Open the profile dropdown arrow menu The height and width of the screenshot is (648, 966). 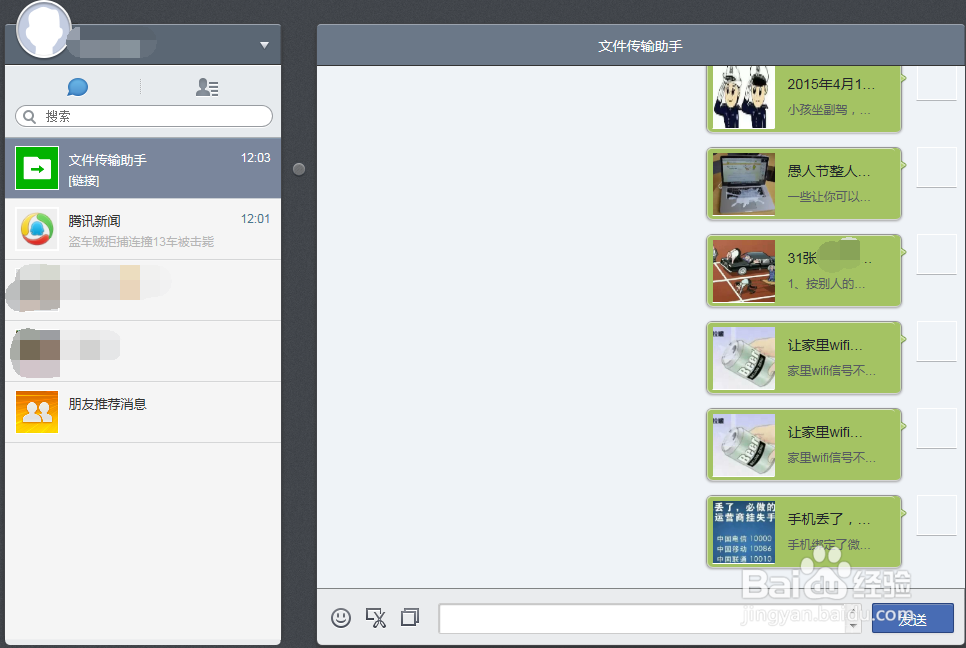pyautogui.click(x=264, y=45)
